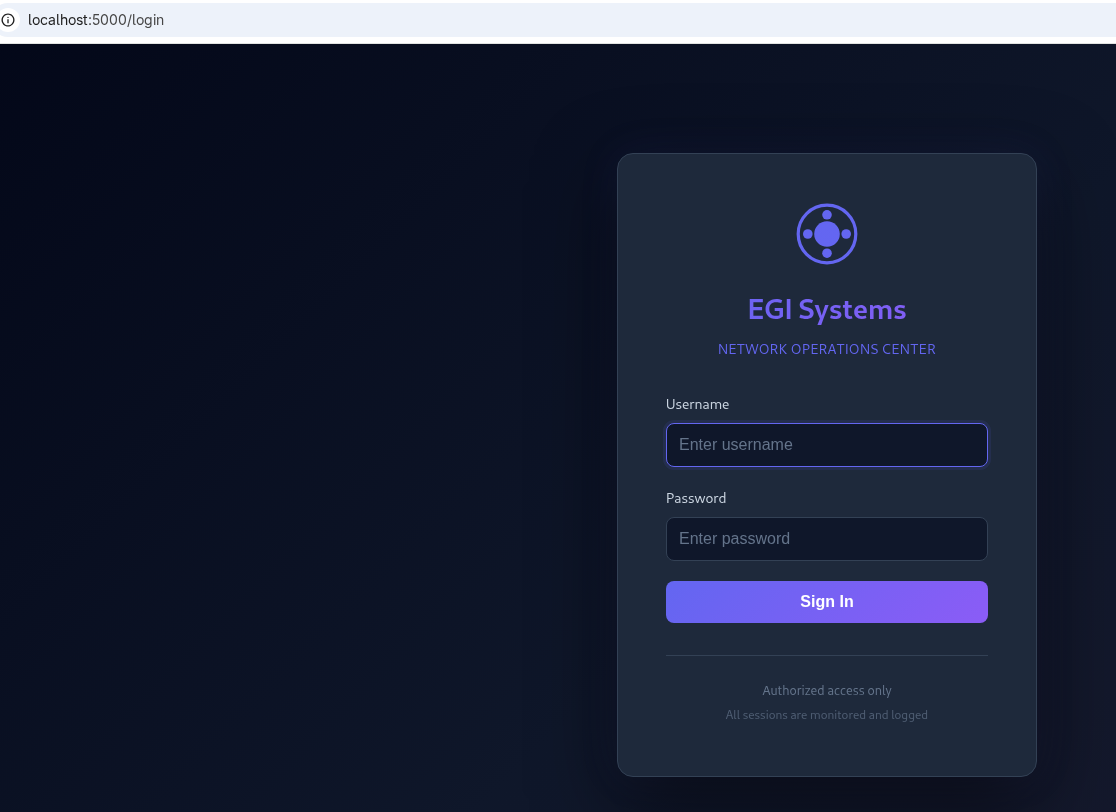The height and width of the screenshot is (812, 1116).
Task: Click the large center dot of the logo
Action: (x=826, y=234)
